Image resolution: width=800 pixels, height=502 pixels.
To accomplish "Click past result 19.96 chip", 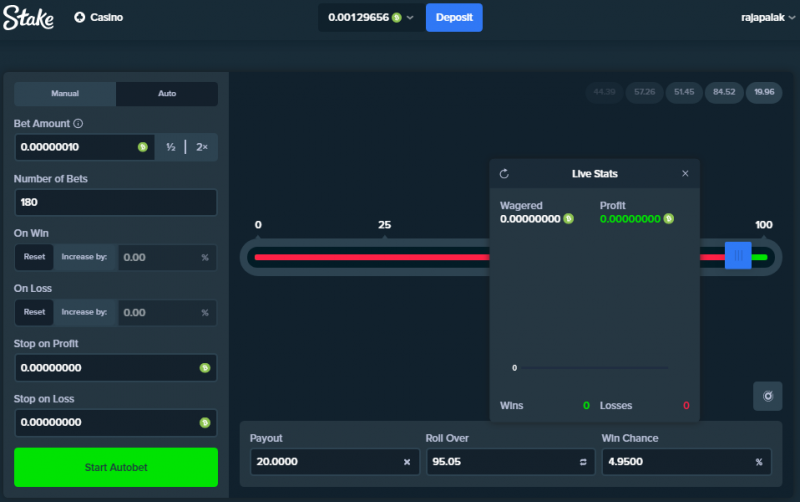I will (764, 92).
